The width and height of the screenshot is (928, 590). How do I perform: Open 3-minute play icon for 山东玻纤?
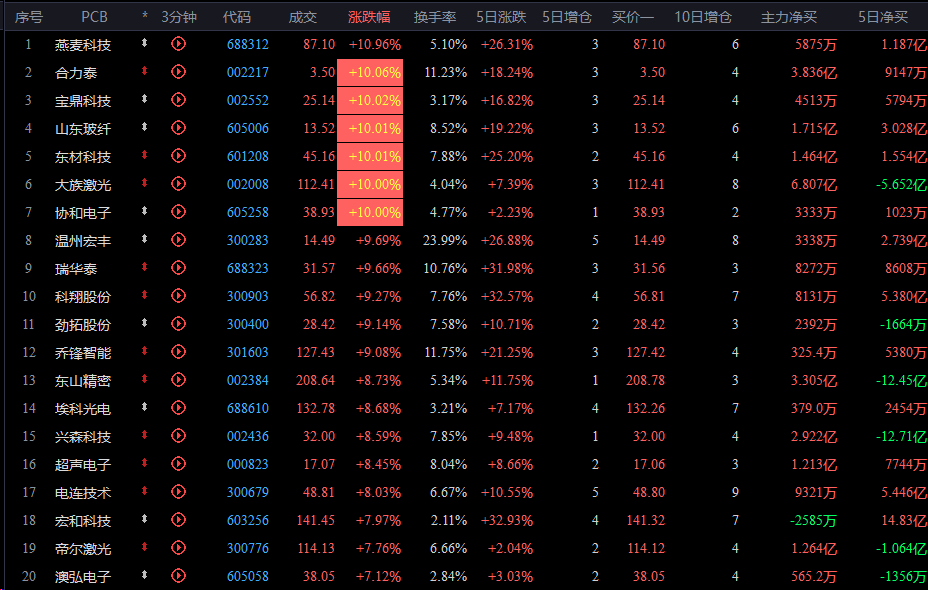click(x=178, y=128)
